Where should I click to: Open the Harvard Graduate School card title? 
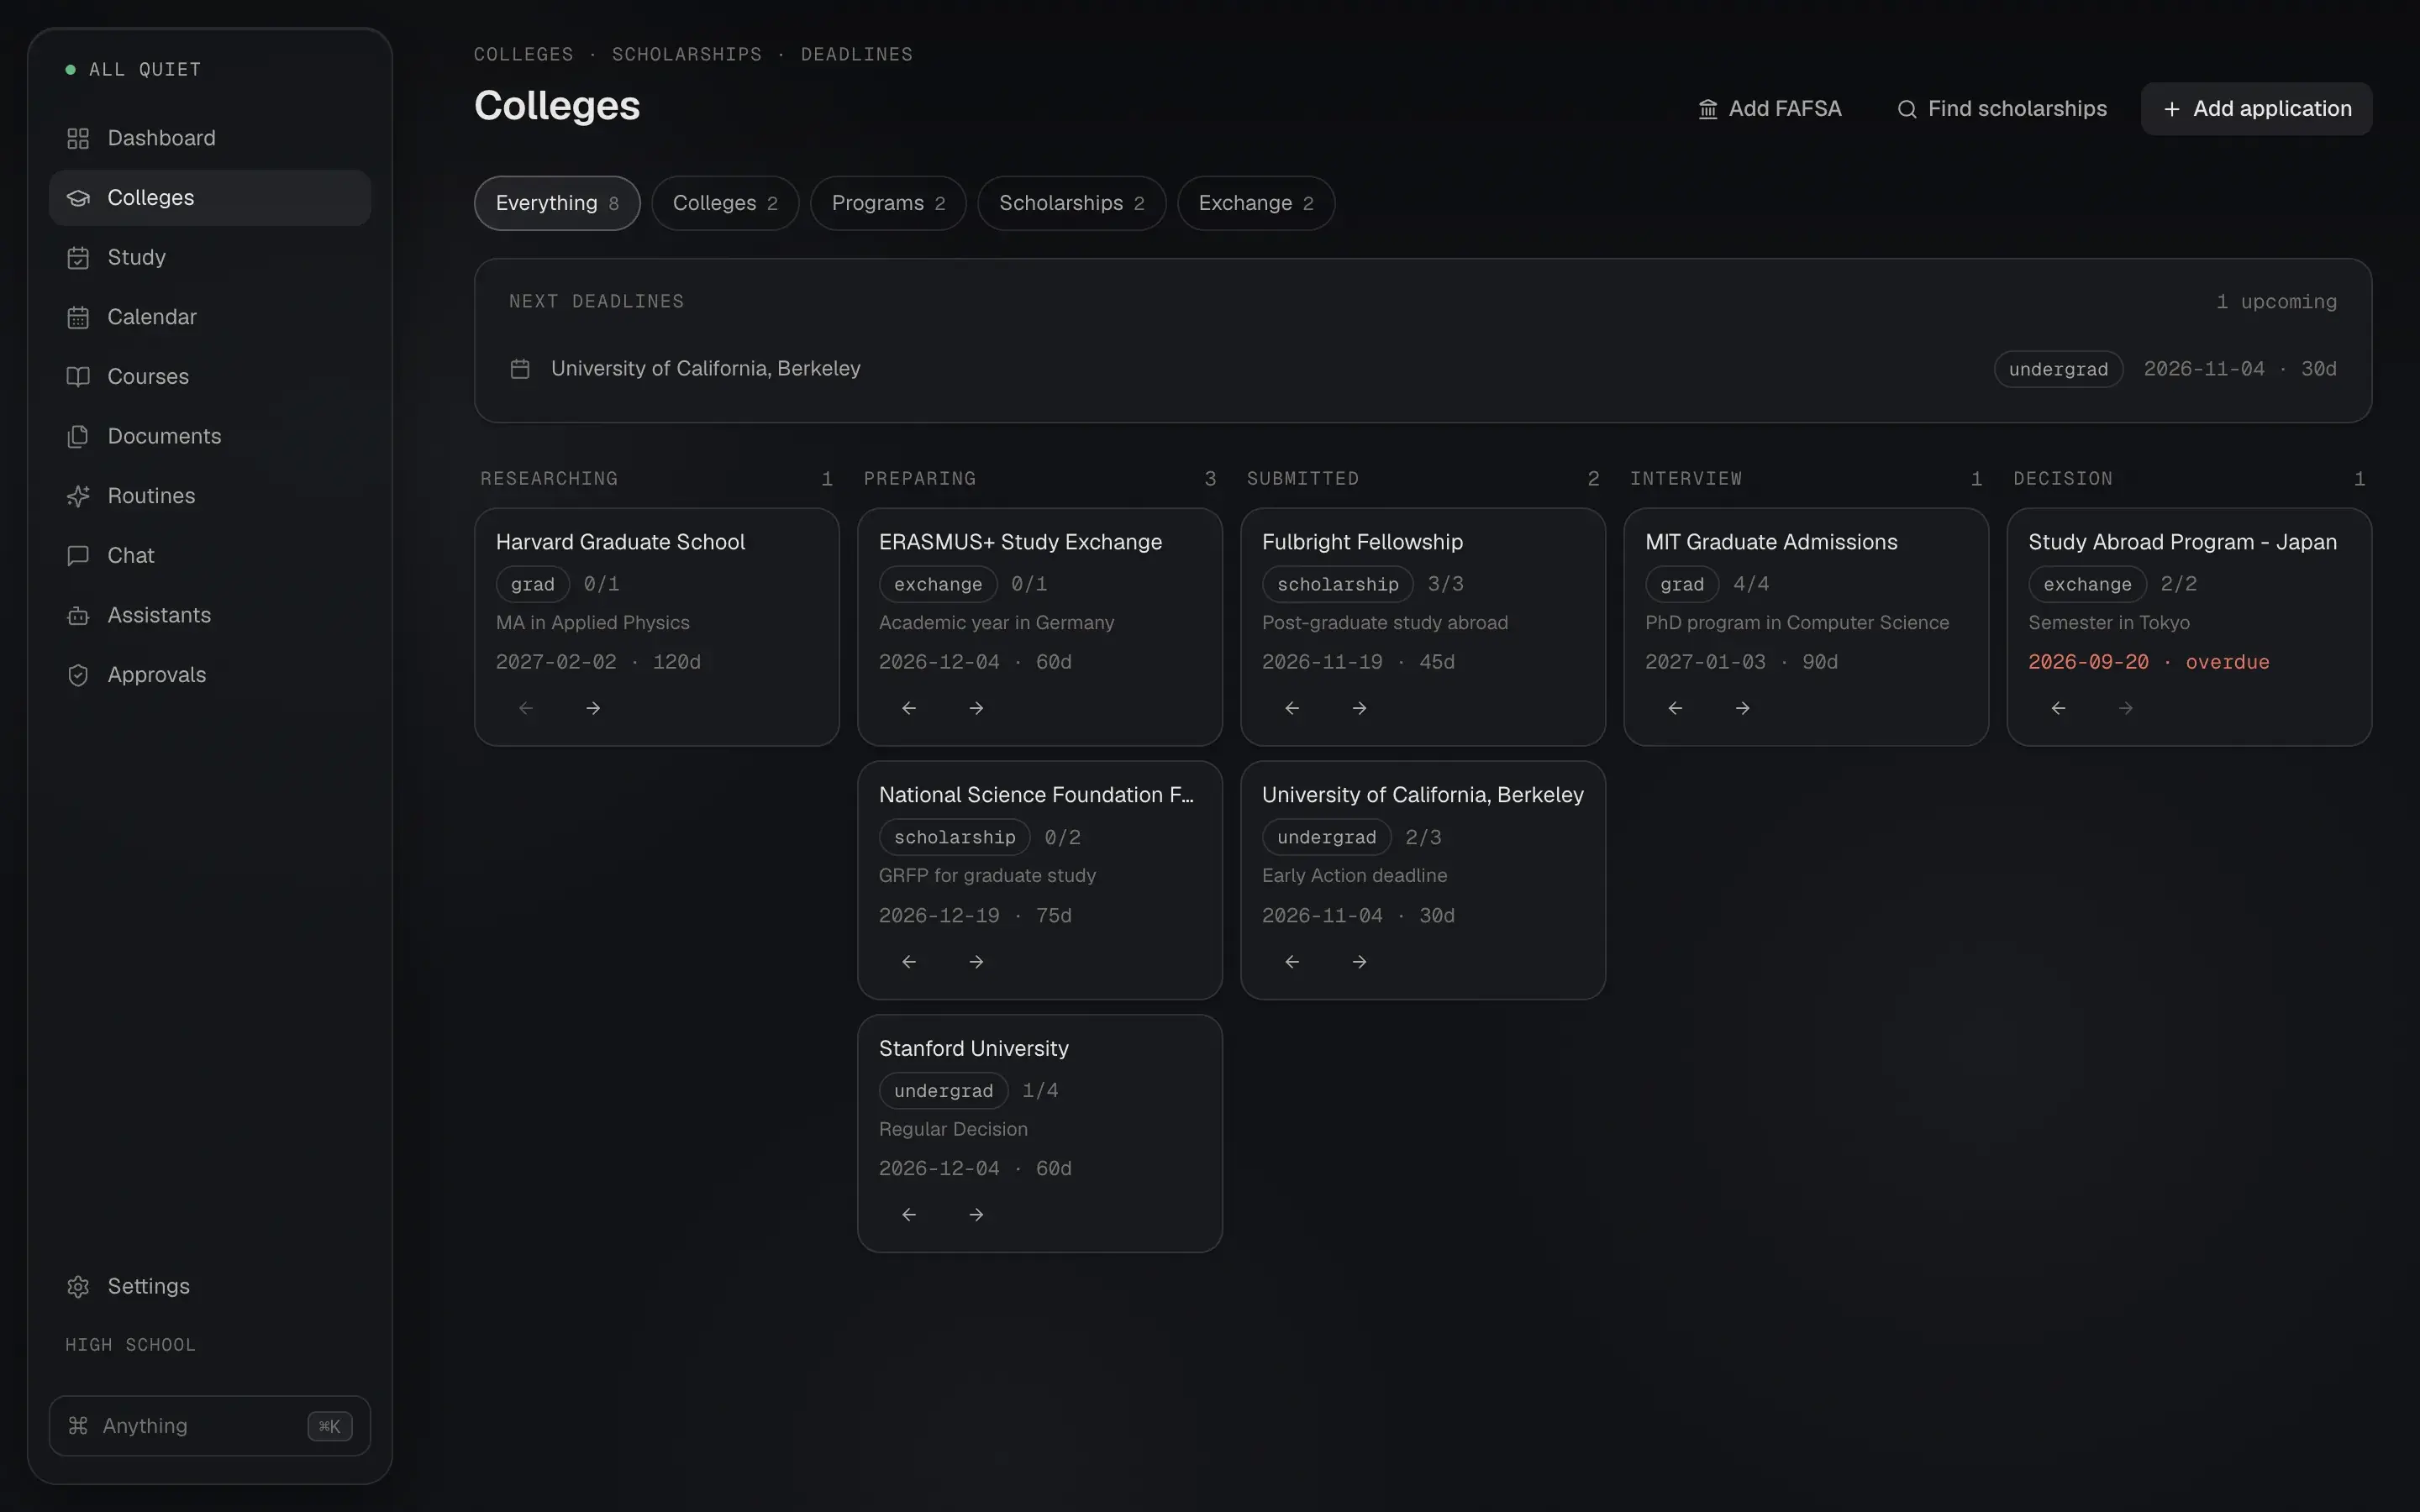(x=620, y=541)
